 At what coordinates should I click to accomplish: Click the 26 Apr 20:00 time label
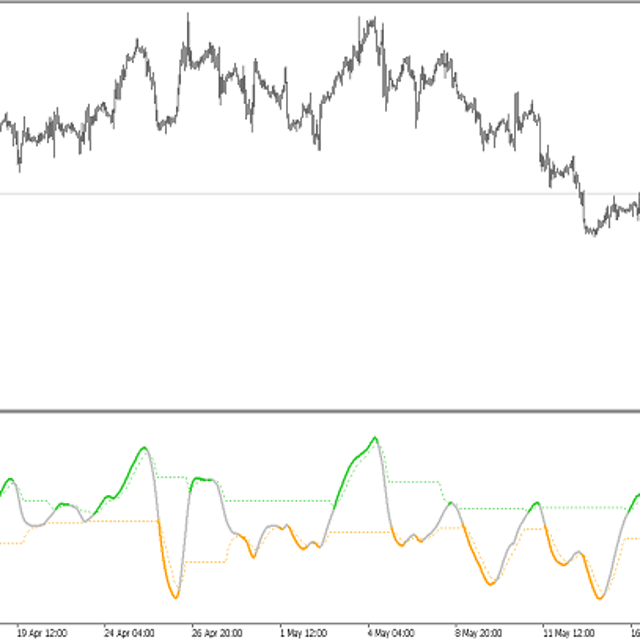coord(215,632)
